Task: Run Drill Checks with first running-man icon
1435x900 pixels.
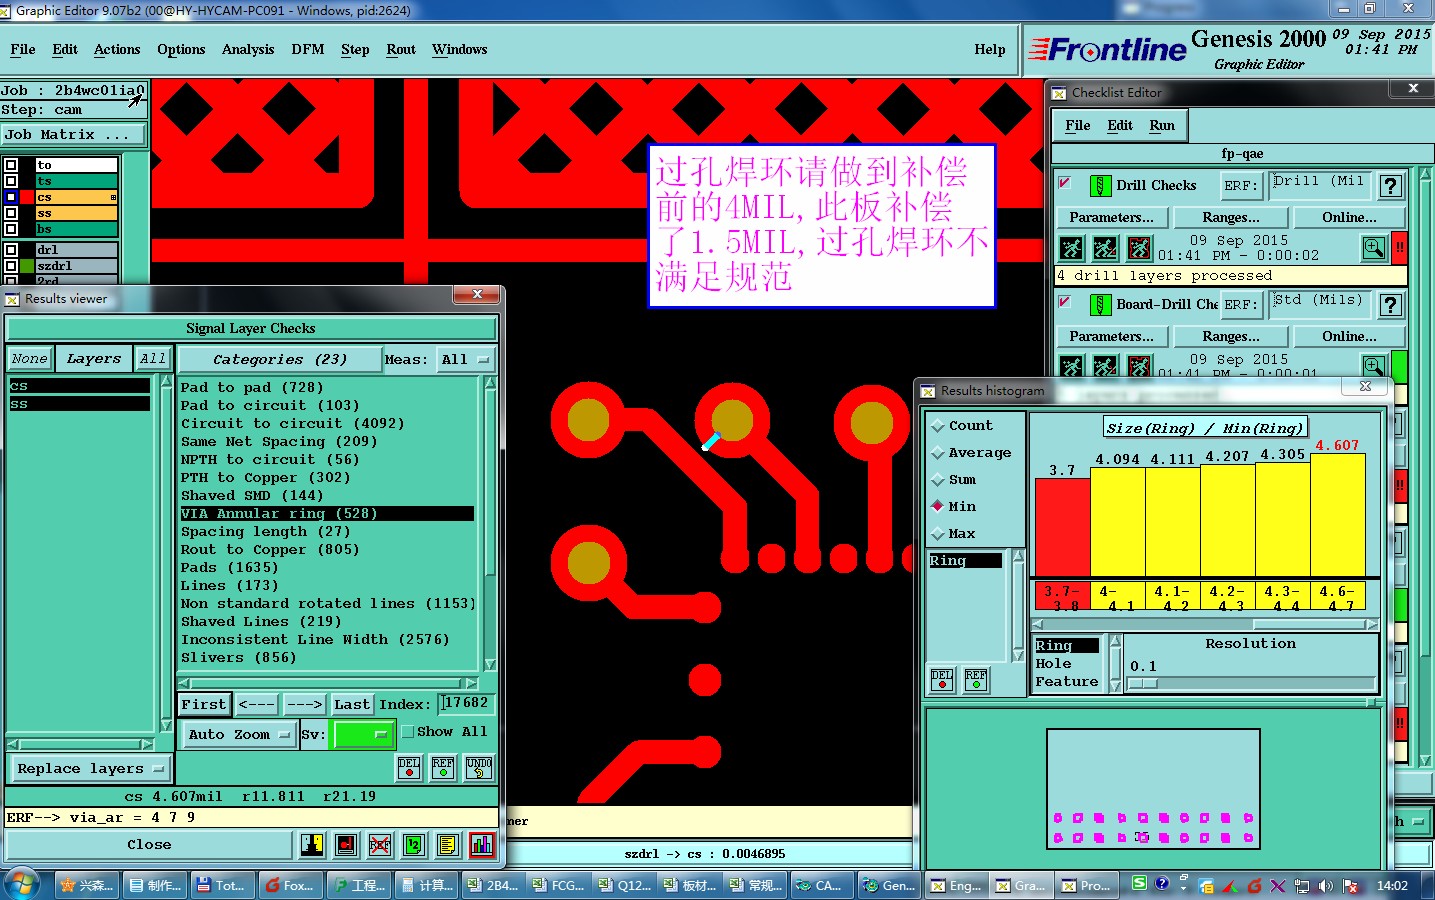Action: point(1071,248)
